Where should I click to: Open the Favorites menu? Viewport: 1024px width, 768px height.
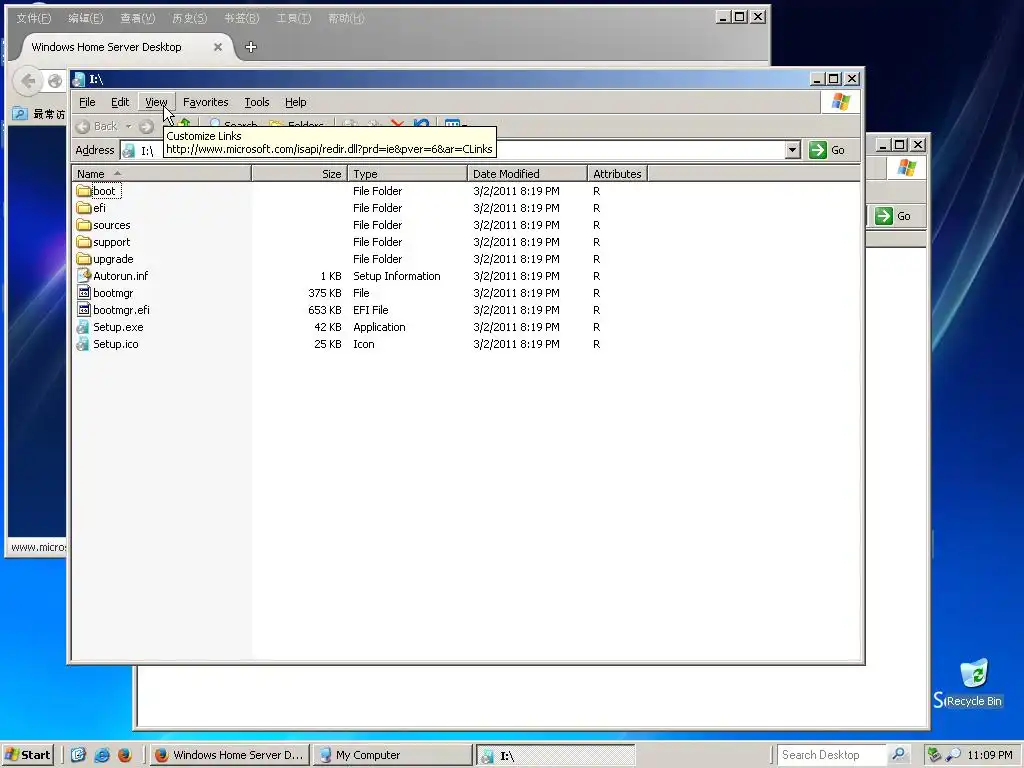pos(206,102)
